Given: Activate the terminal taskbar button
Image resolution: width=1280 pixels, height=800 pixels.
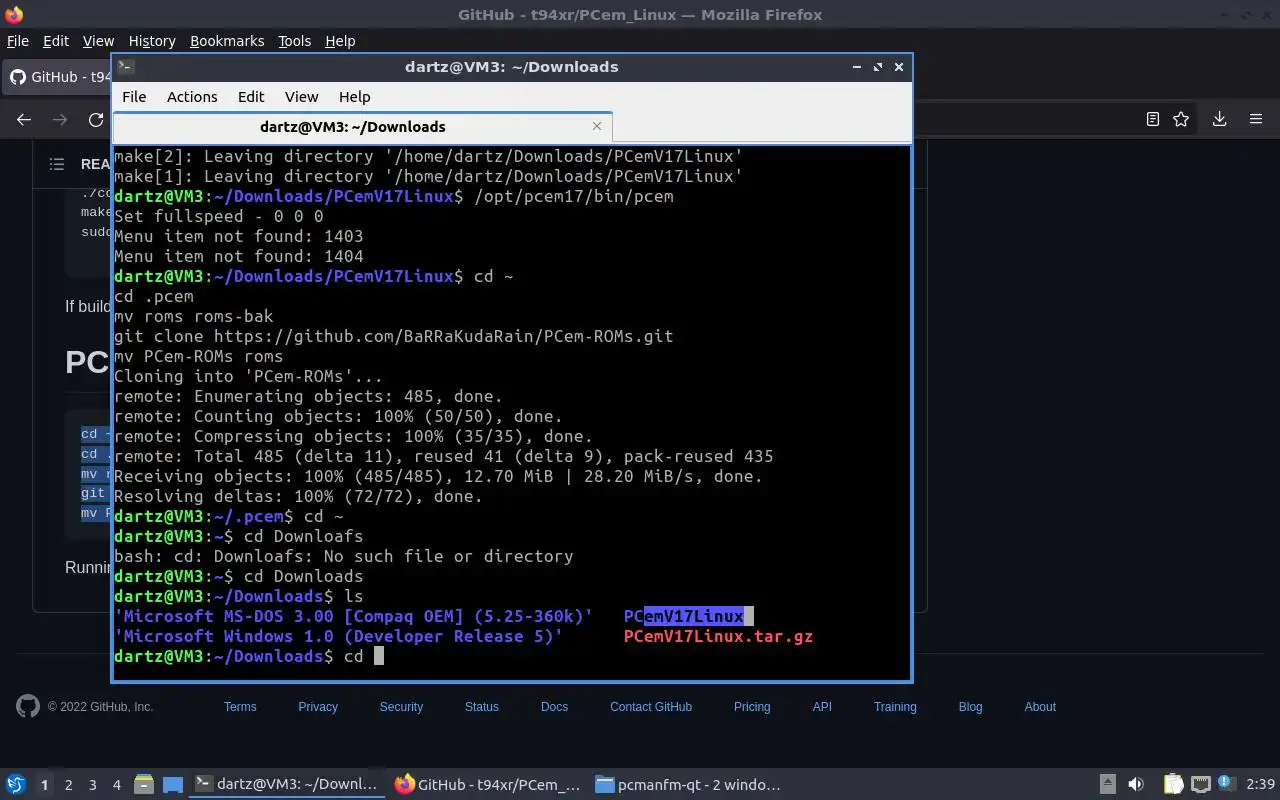Looking at the screenshot, I should point(288,785).
